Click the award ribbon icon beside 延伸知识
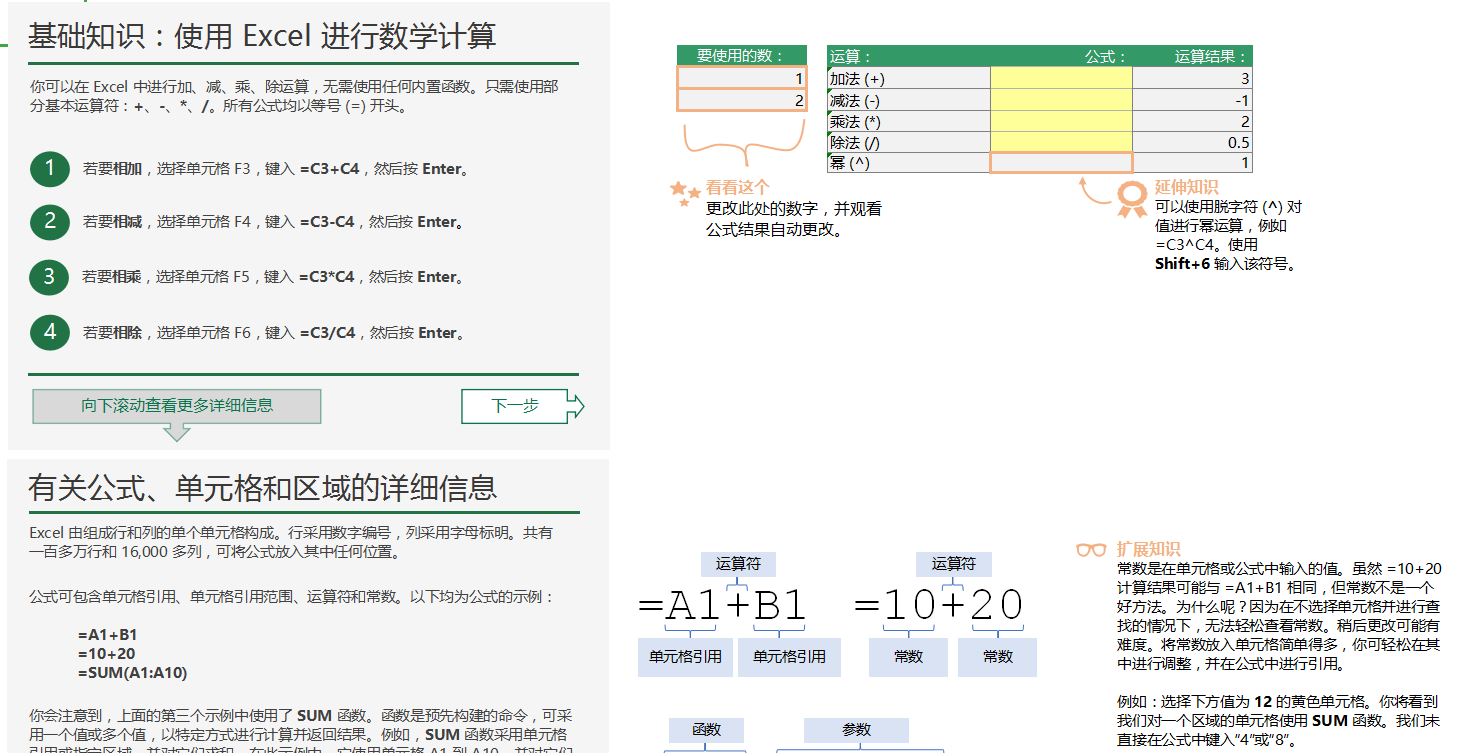 (x=1132, y=199)
